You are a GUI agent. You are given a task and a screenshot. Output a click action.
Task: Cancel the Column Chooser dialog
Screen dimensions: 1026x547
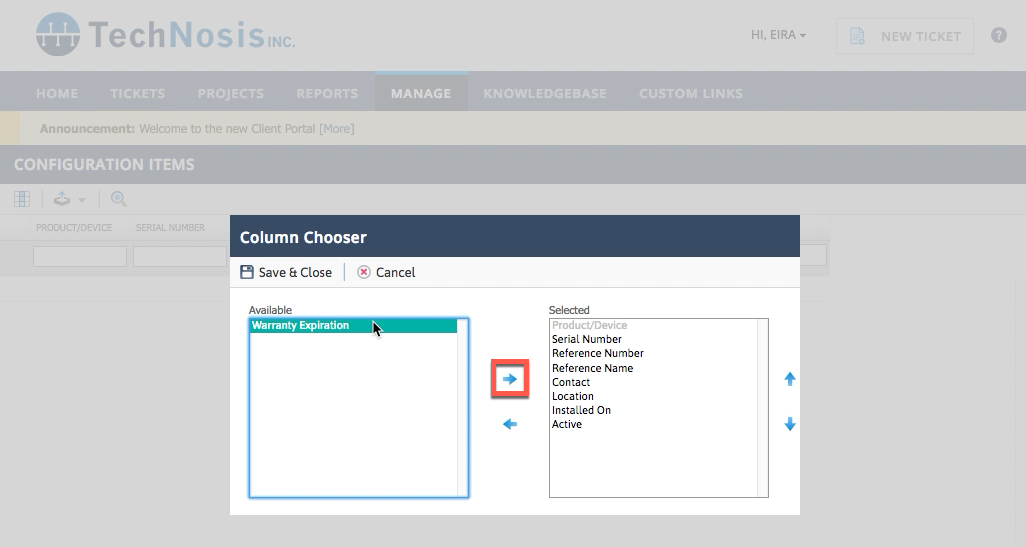tap(386, 272)
